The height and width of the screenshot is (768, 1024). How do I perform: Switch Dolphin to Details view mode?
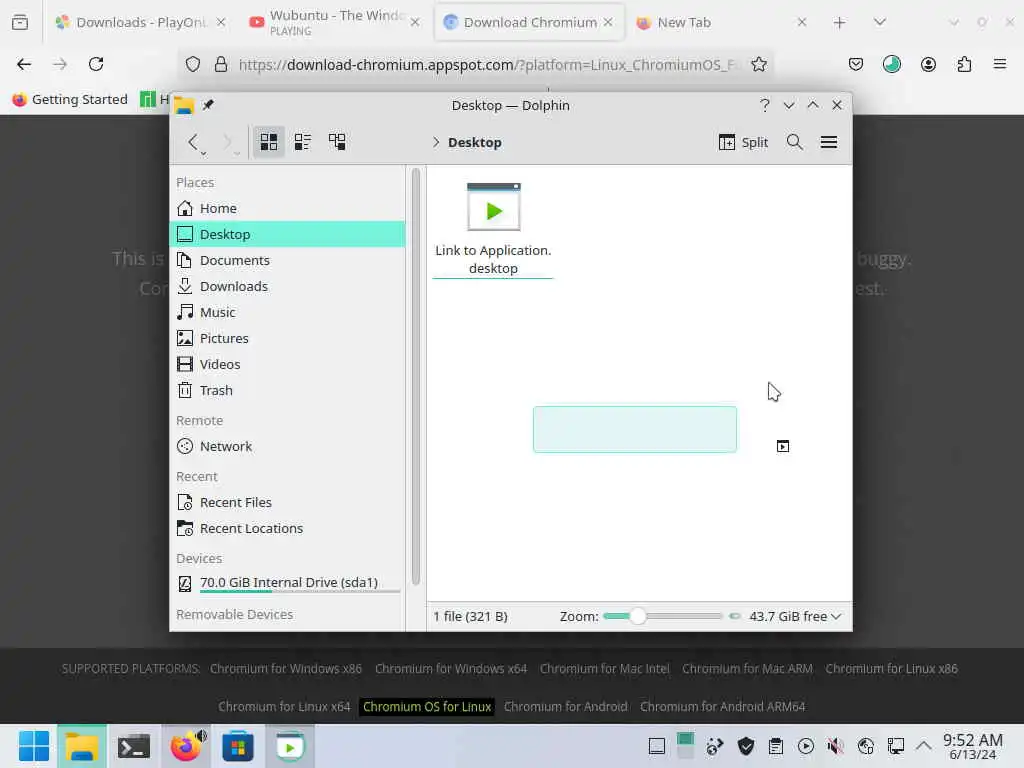pos(337,142)
